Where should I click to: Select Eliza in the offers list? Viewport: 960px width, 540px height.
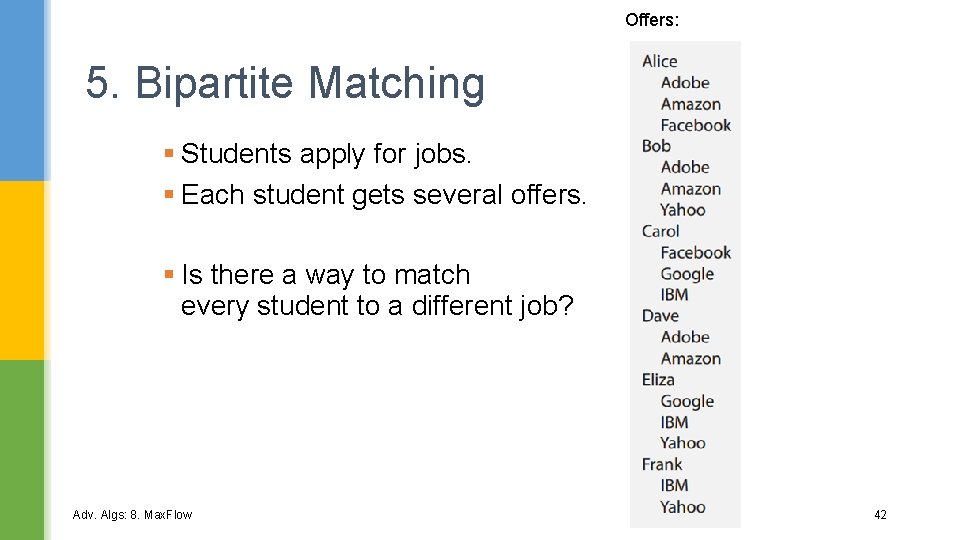[658, 380]
